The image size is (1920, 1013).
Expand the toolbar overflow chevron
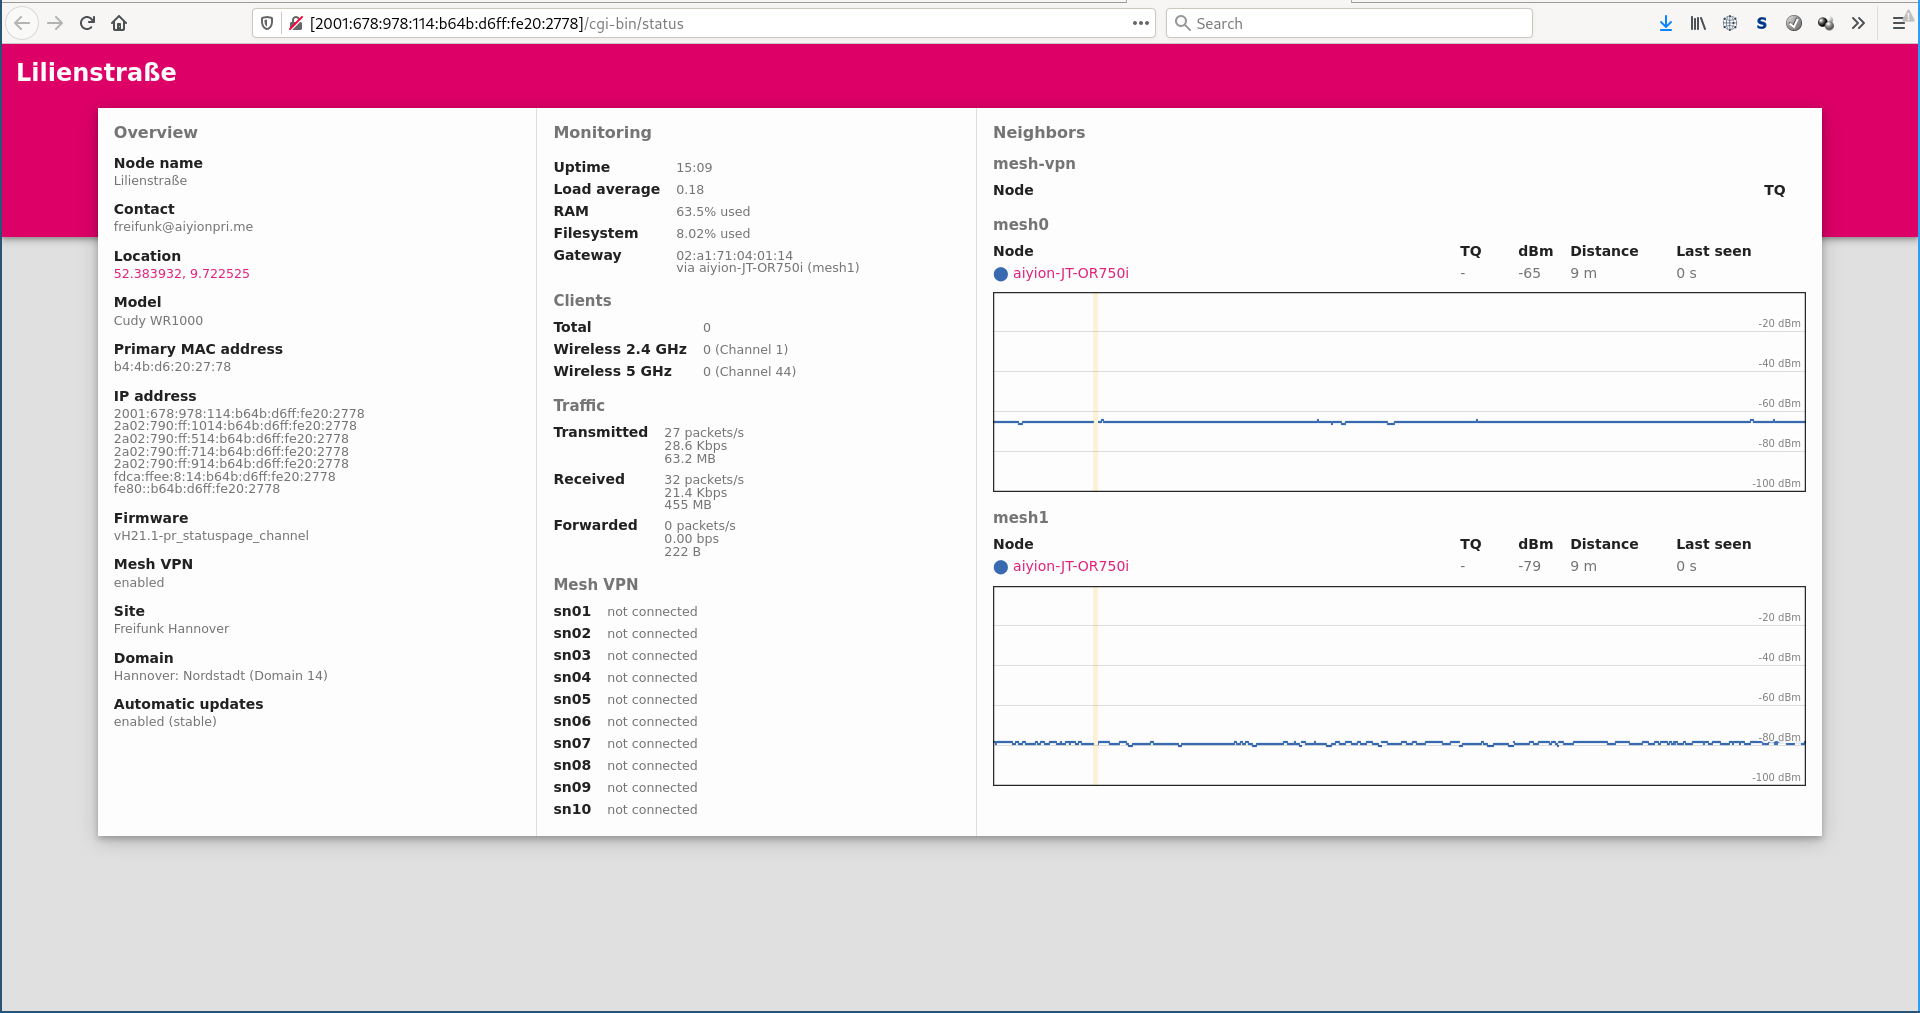(x=1858, y=23)
